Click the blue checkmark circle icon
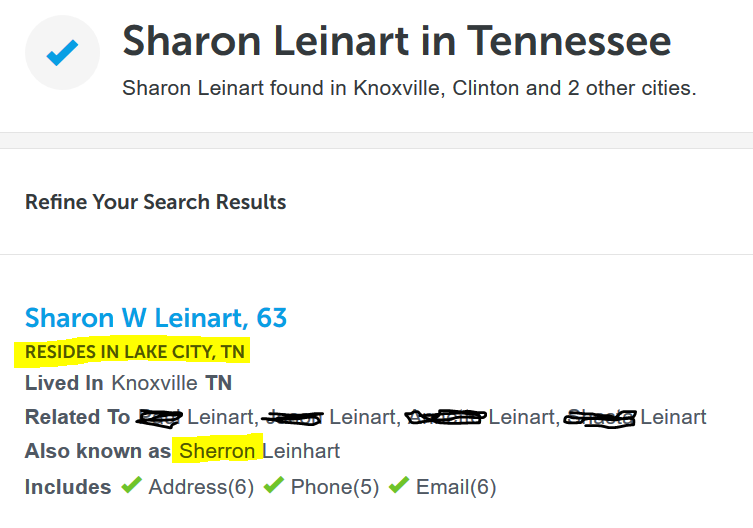Image resolution: width=753 pixels, height=528 pixels. (x=62, y=52)
